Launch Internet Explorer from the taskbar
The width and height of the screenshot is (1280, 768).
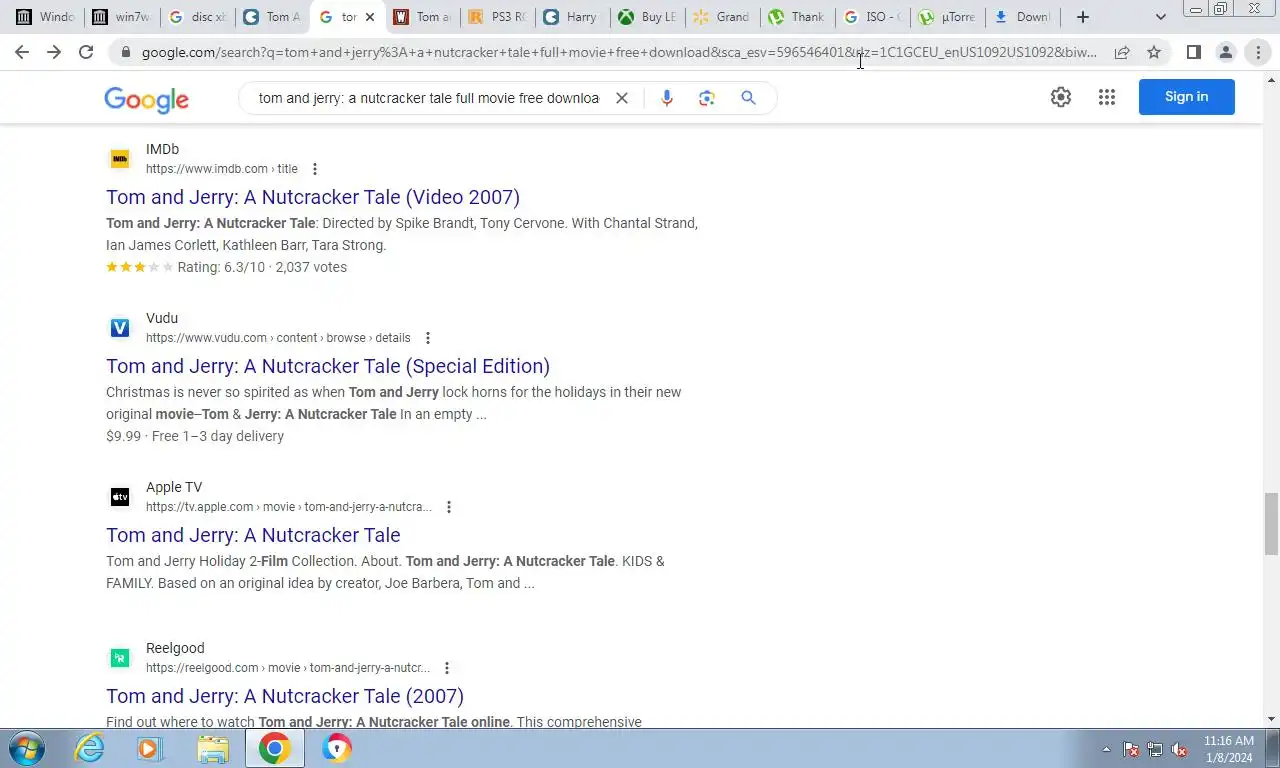tap(90, 748)
